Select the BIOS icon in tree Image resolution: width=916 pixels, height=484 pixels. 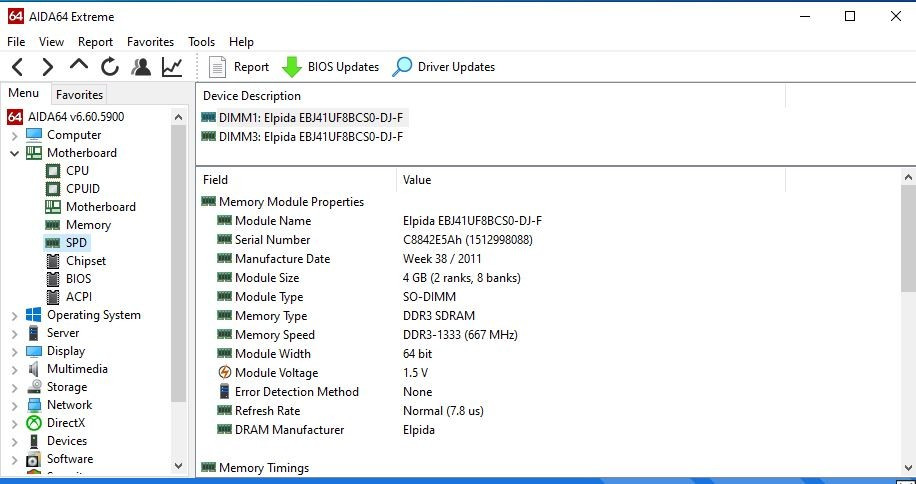(x=53, y=279)
